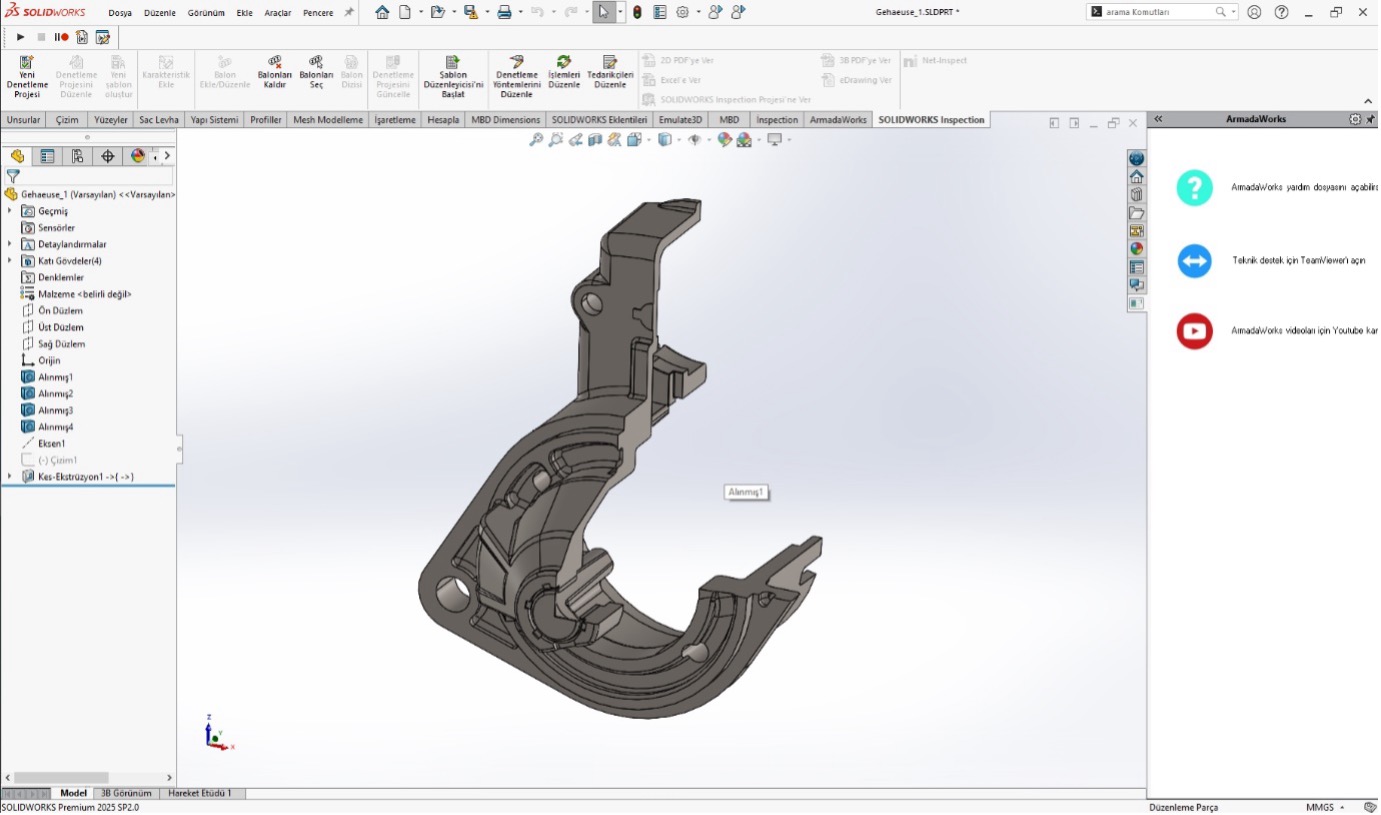Image resolution: width=1381 pixels, height=815 pixels.
Task: Click the ArmadaWorks YouTube play icon
Action: pos(1194,331)
